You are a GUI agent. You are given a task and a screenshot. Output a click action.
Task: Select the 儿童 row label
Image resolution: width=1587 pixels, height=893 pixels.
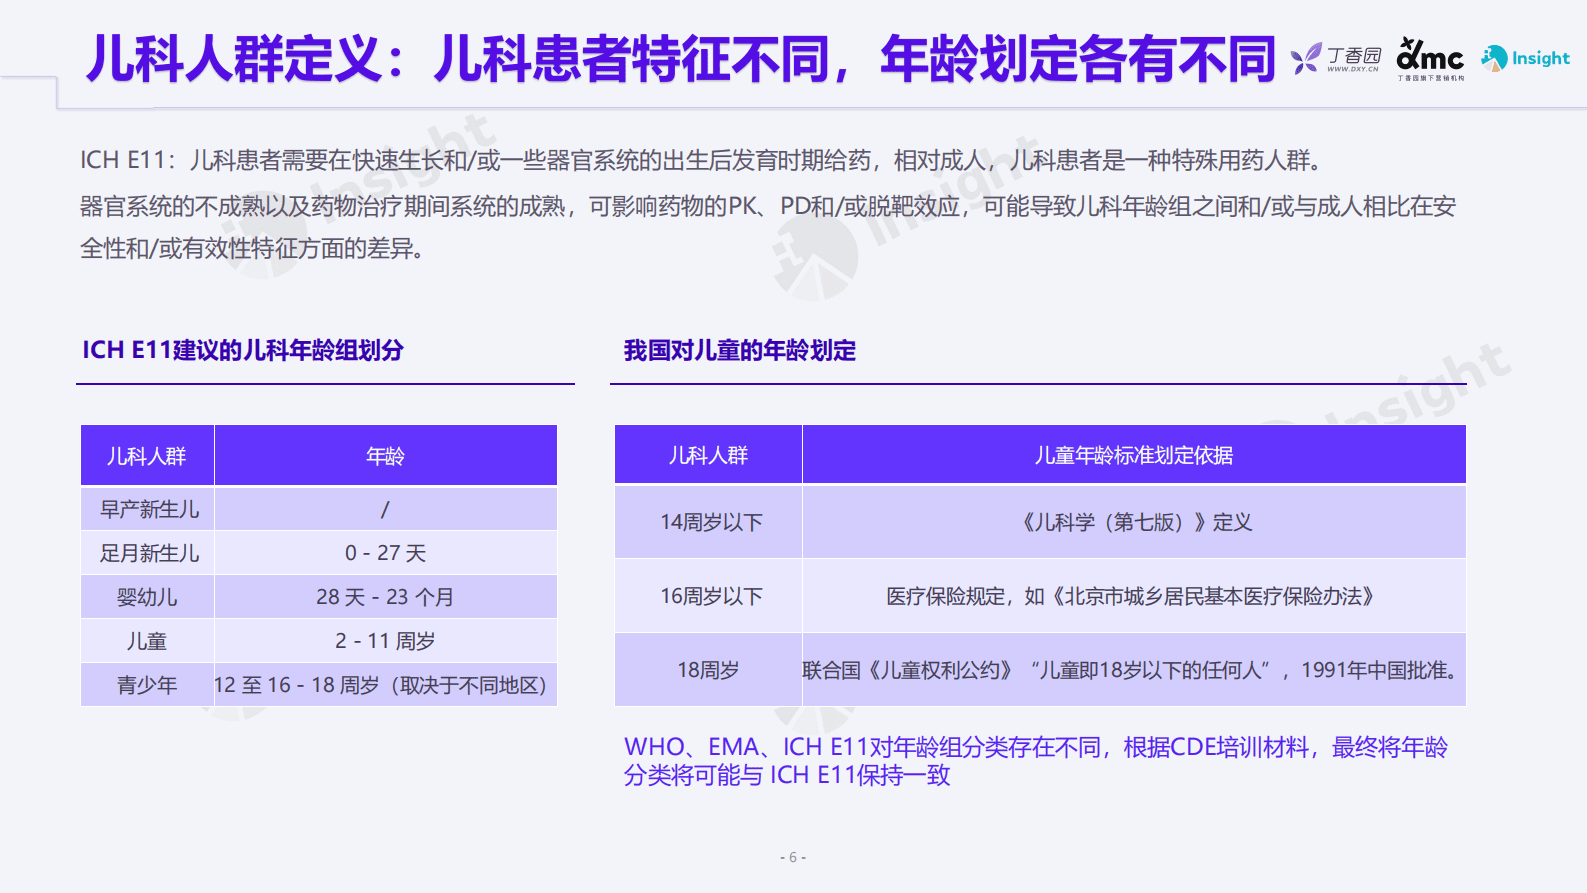(x=147, y=641)
